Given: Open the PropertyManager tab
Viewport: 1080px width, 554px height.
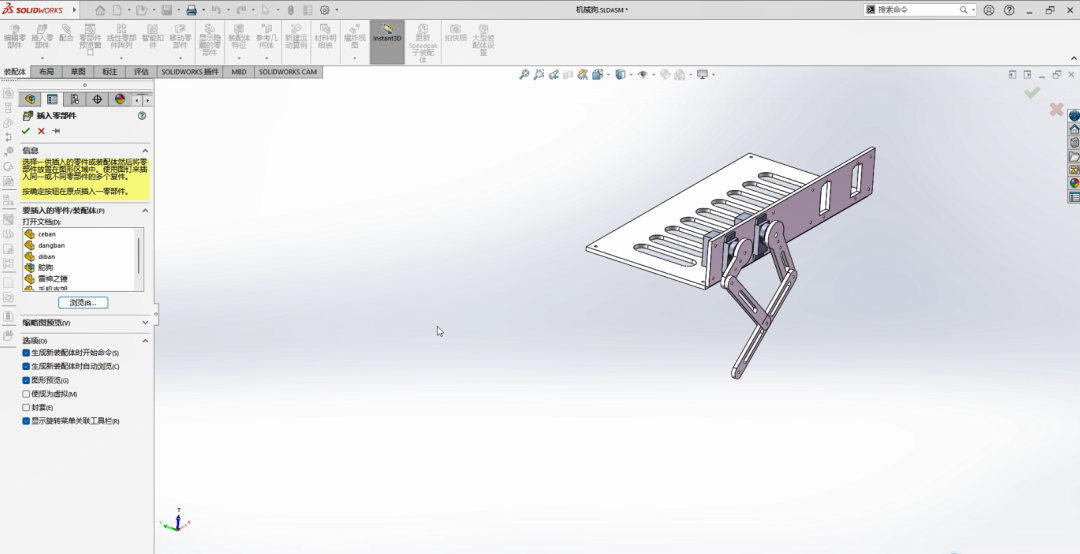Looking at the screenshot, I should point(52,99).
